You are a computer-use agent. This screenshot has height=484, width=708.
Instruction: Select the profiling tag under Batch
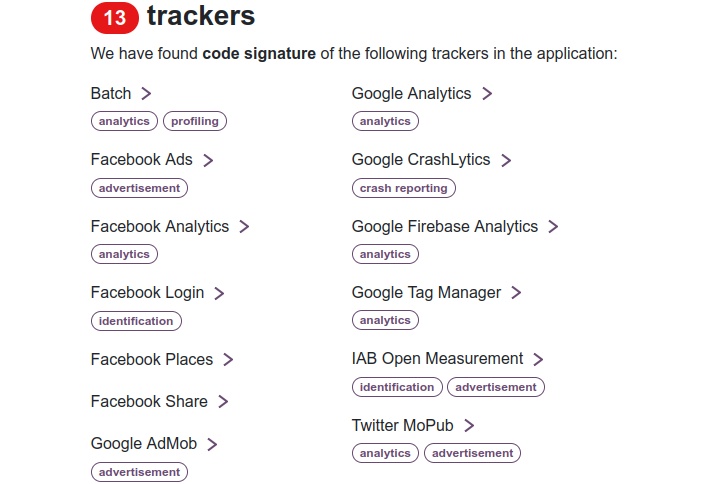tap(195, 121)
